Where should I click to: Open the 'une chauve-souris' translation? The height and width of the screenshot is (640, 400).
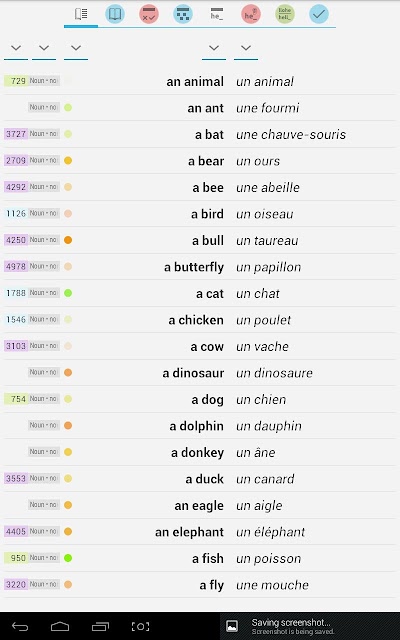(291, 135)
